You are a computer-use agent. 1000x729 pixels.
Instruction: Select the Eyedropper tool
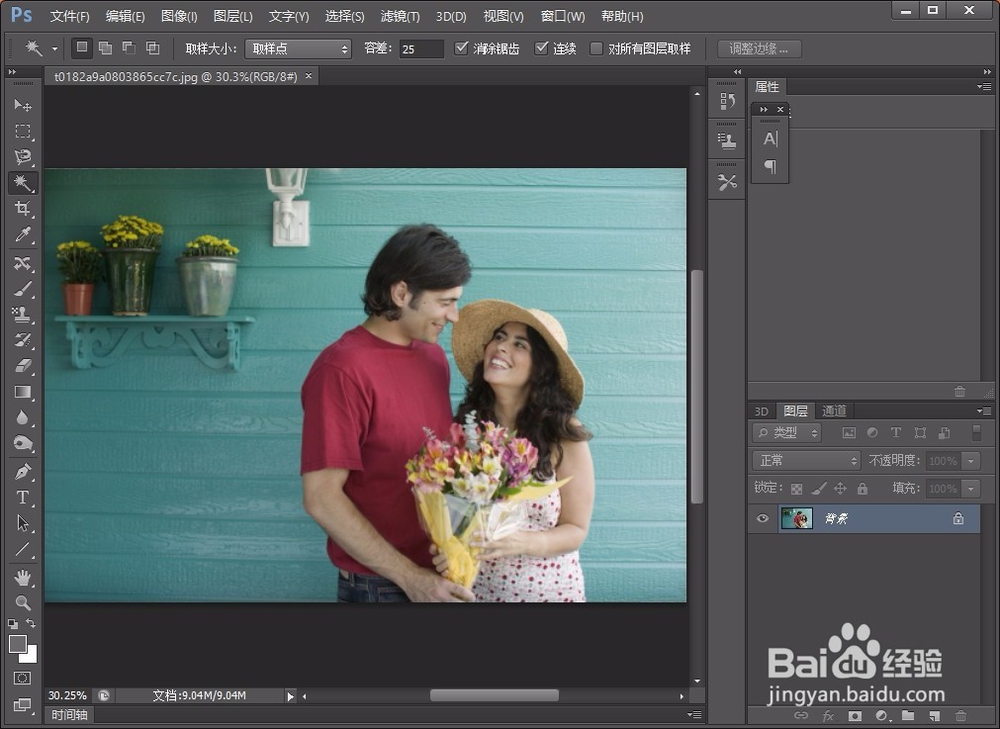point(23,235)
